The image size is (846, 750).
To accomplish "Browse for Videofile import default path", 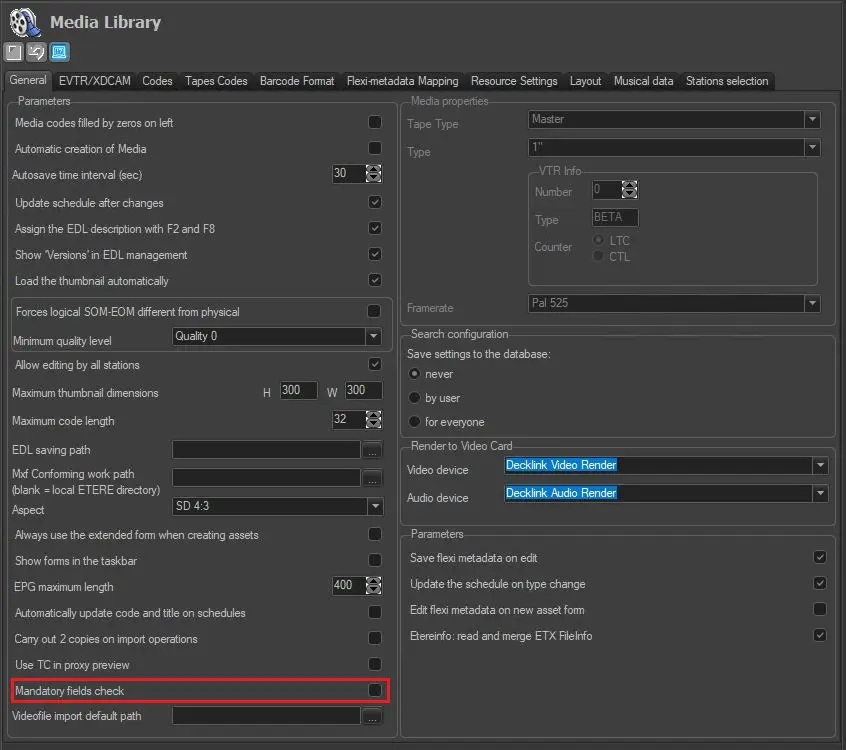I will point(372,716).
